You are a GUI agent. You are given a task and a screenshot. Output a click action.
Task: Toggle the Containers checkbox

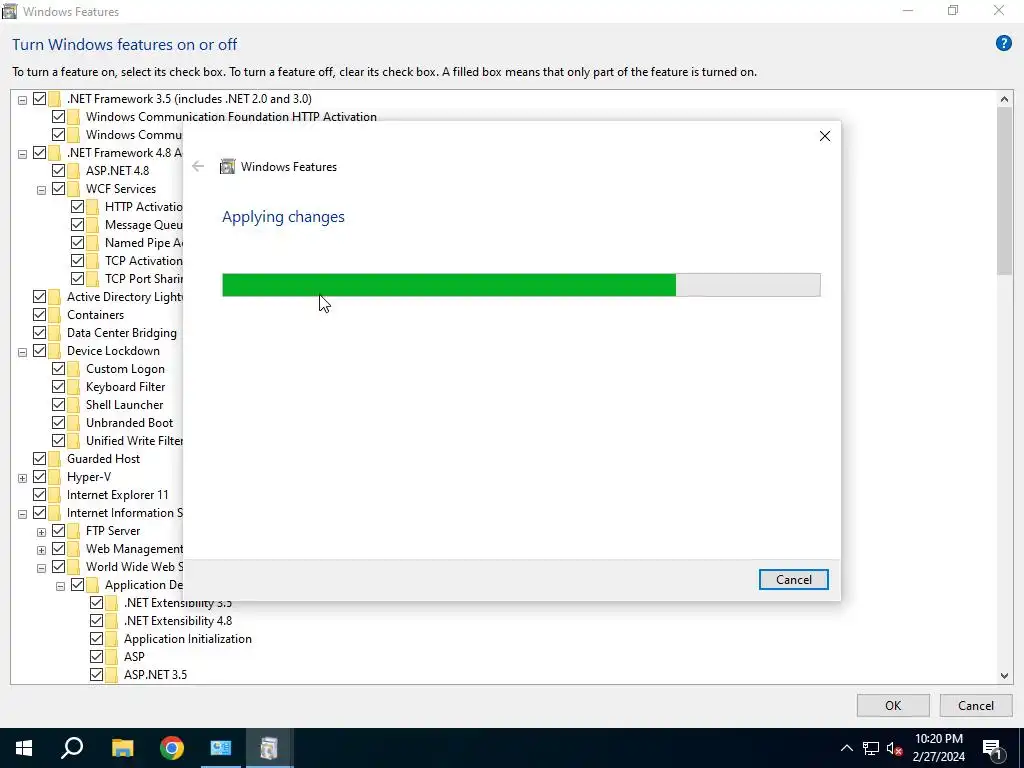point(39,315)
